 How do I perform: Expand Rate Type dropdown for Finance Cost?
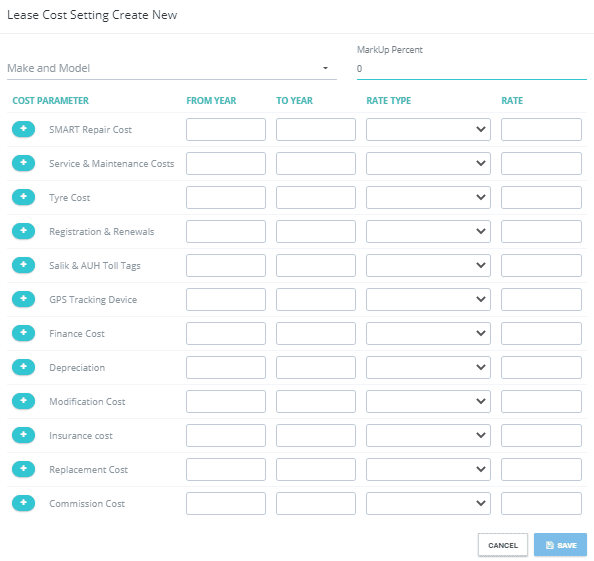point(428,333)
